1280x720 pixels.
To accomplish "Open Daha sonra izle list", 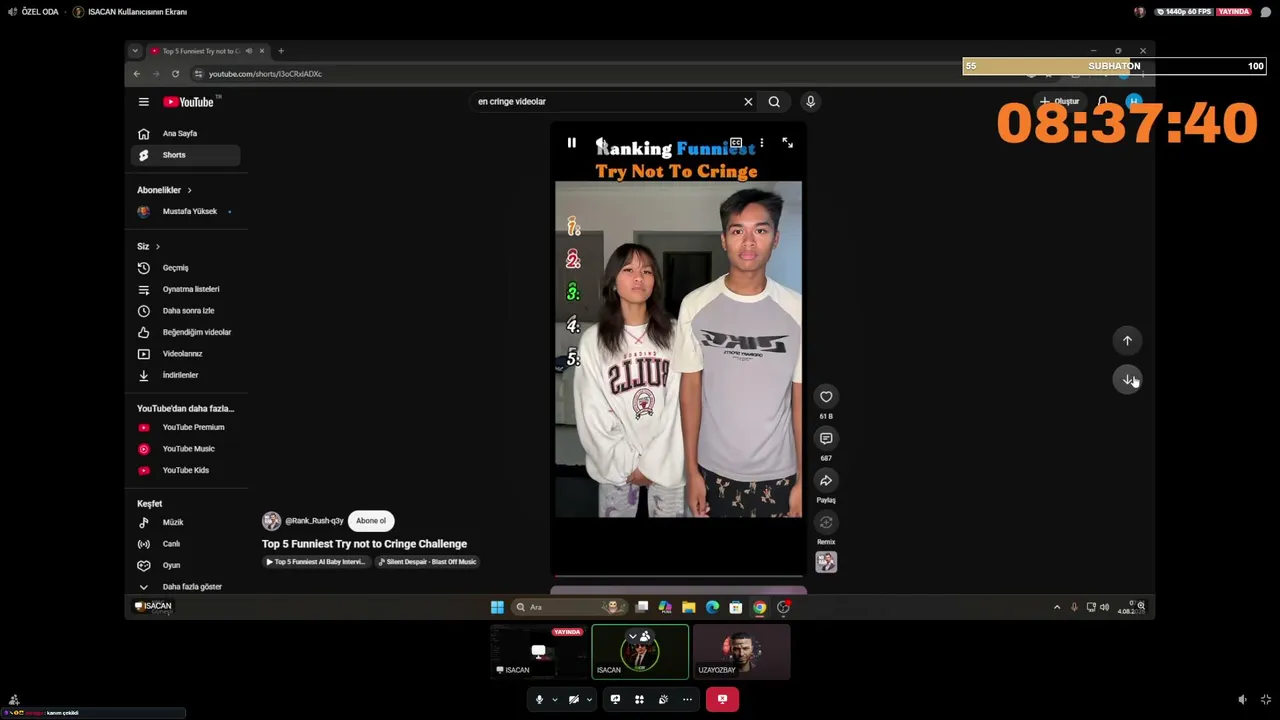I will click(x=185, y=311).
